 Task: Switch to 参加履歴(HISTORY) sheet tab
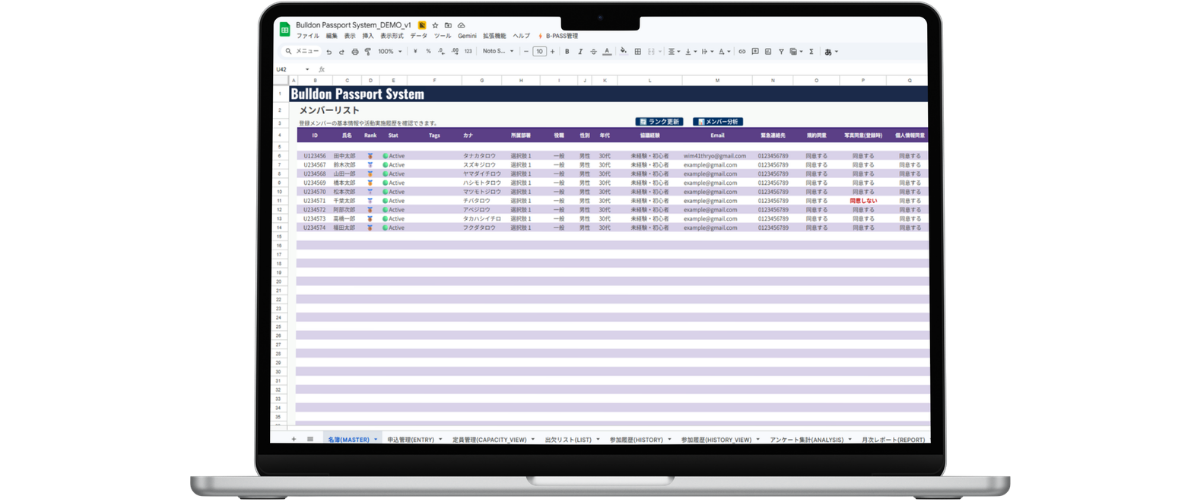pos(637,439)
